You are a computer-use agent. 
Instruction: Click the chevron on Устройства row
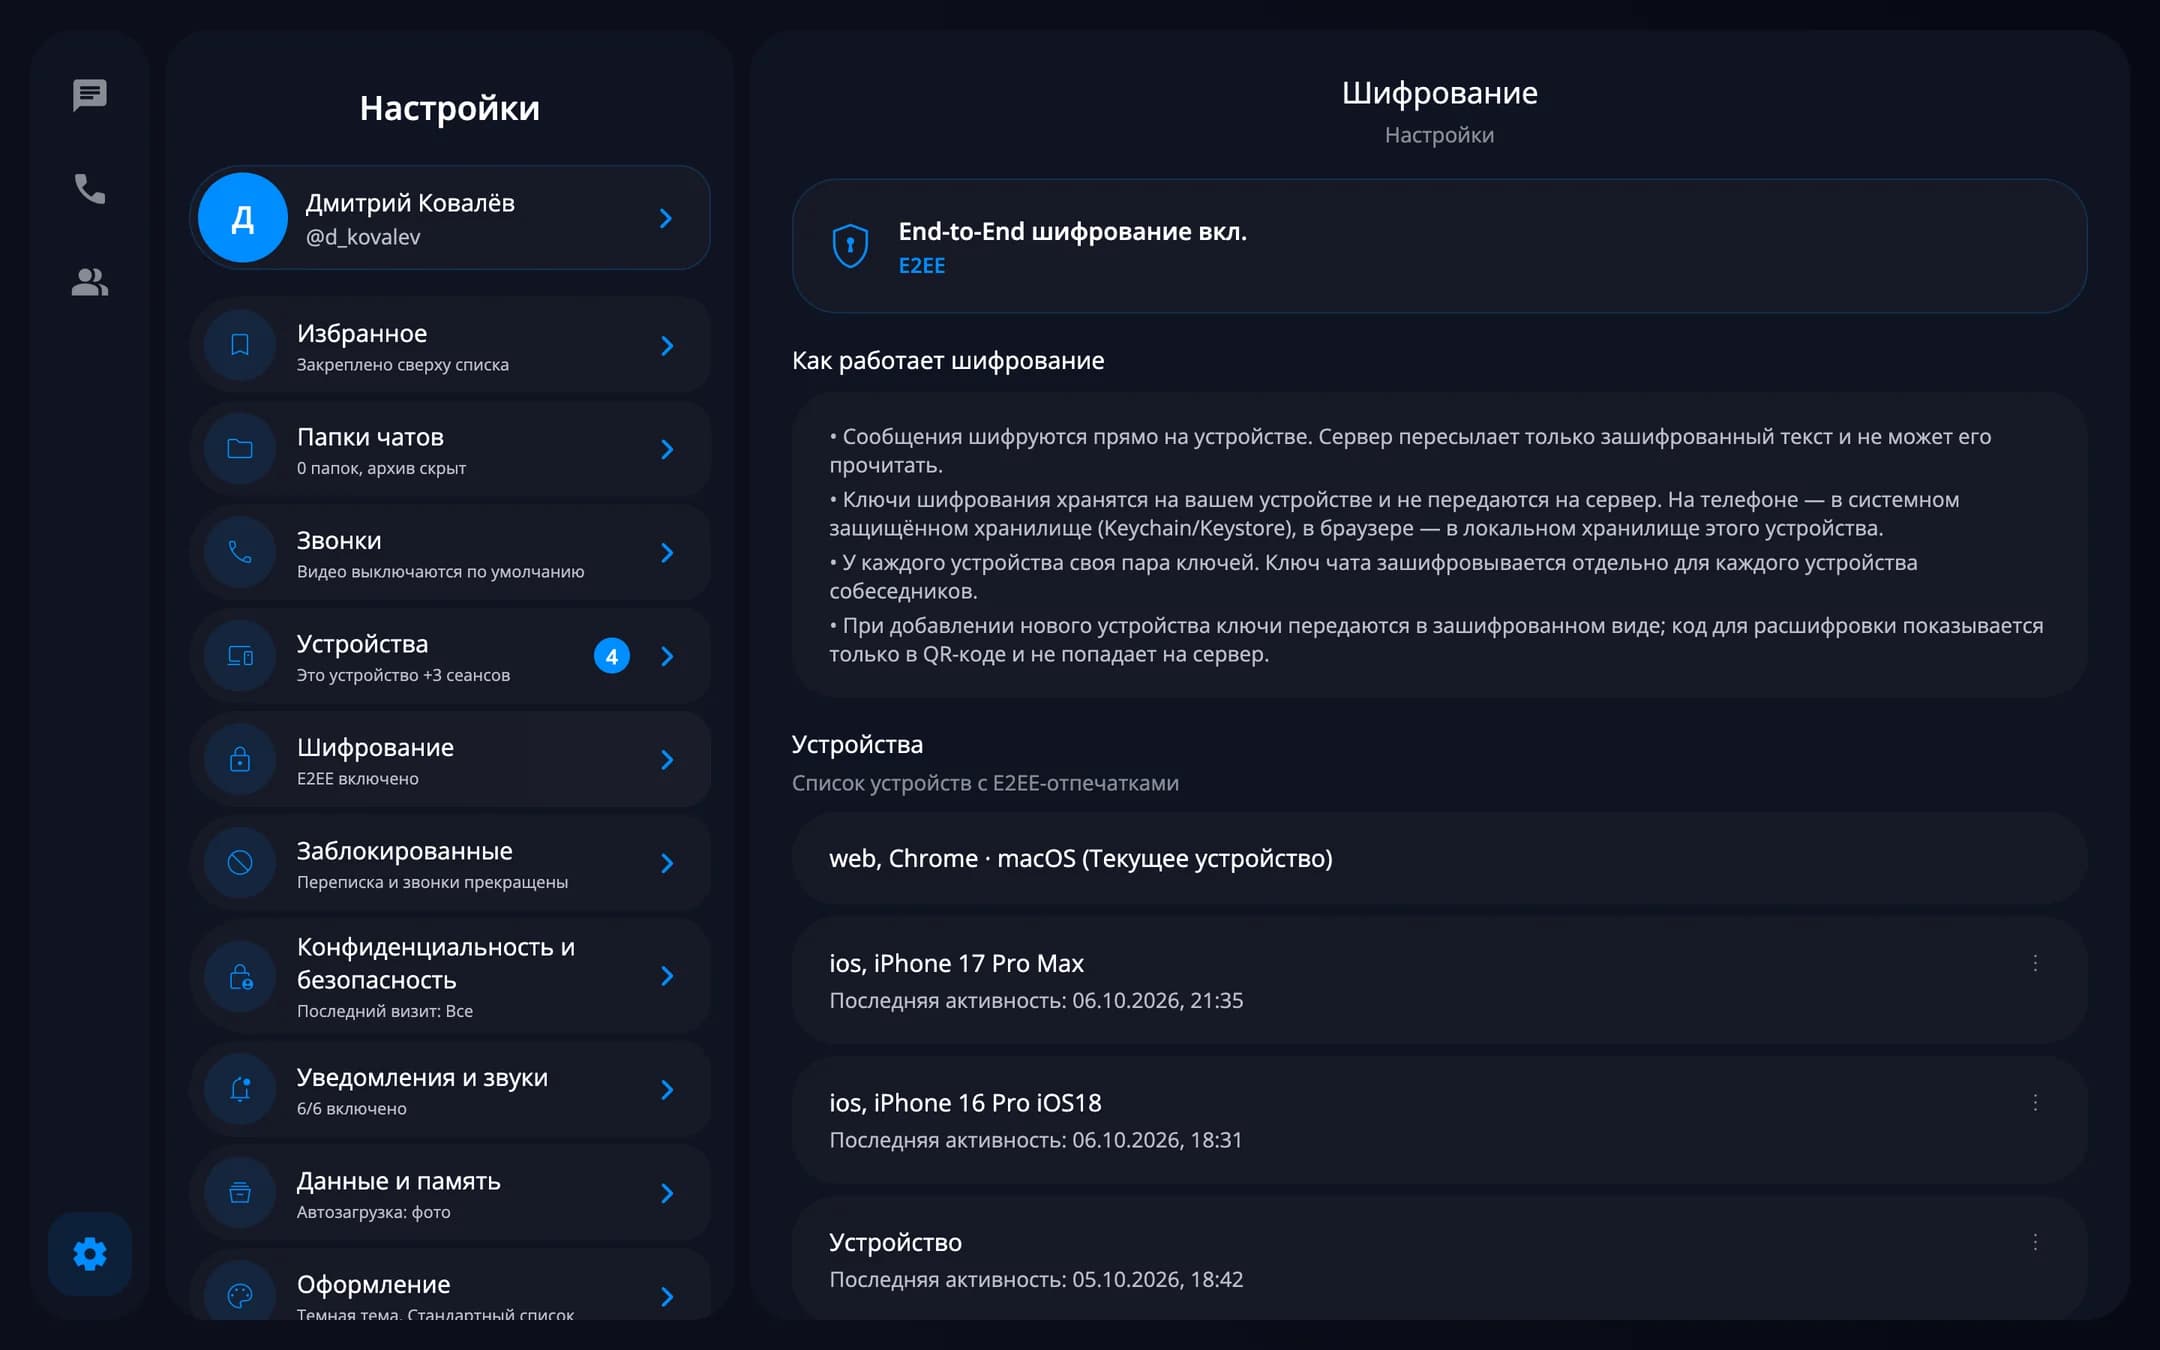[667, 656]
